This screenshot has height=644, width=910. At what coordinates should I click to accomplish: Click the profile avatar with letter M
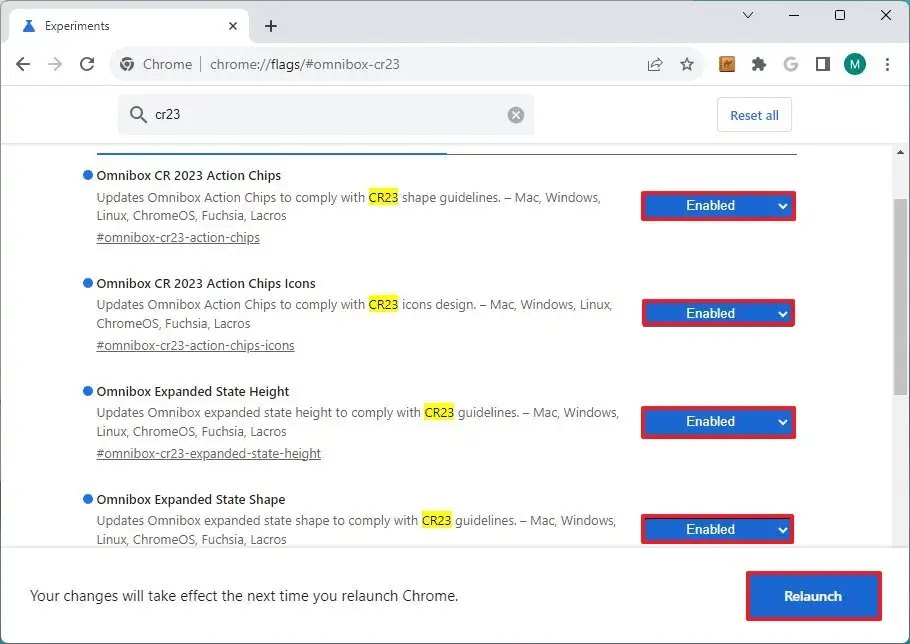[x=854, y=63]
